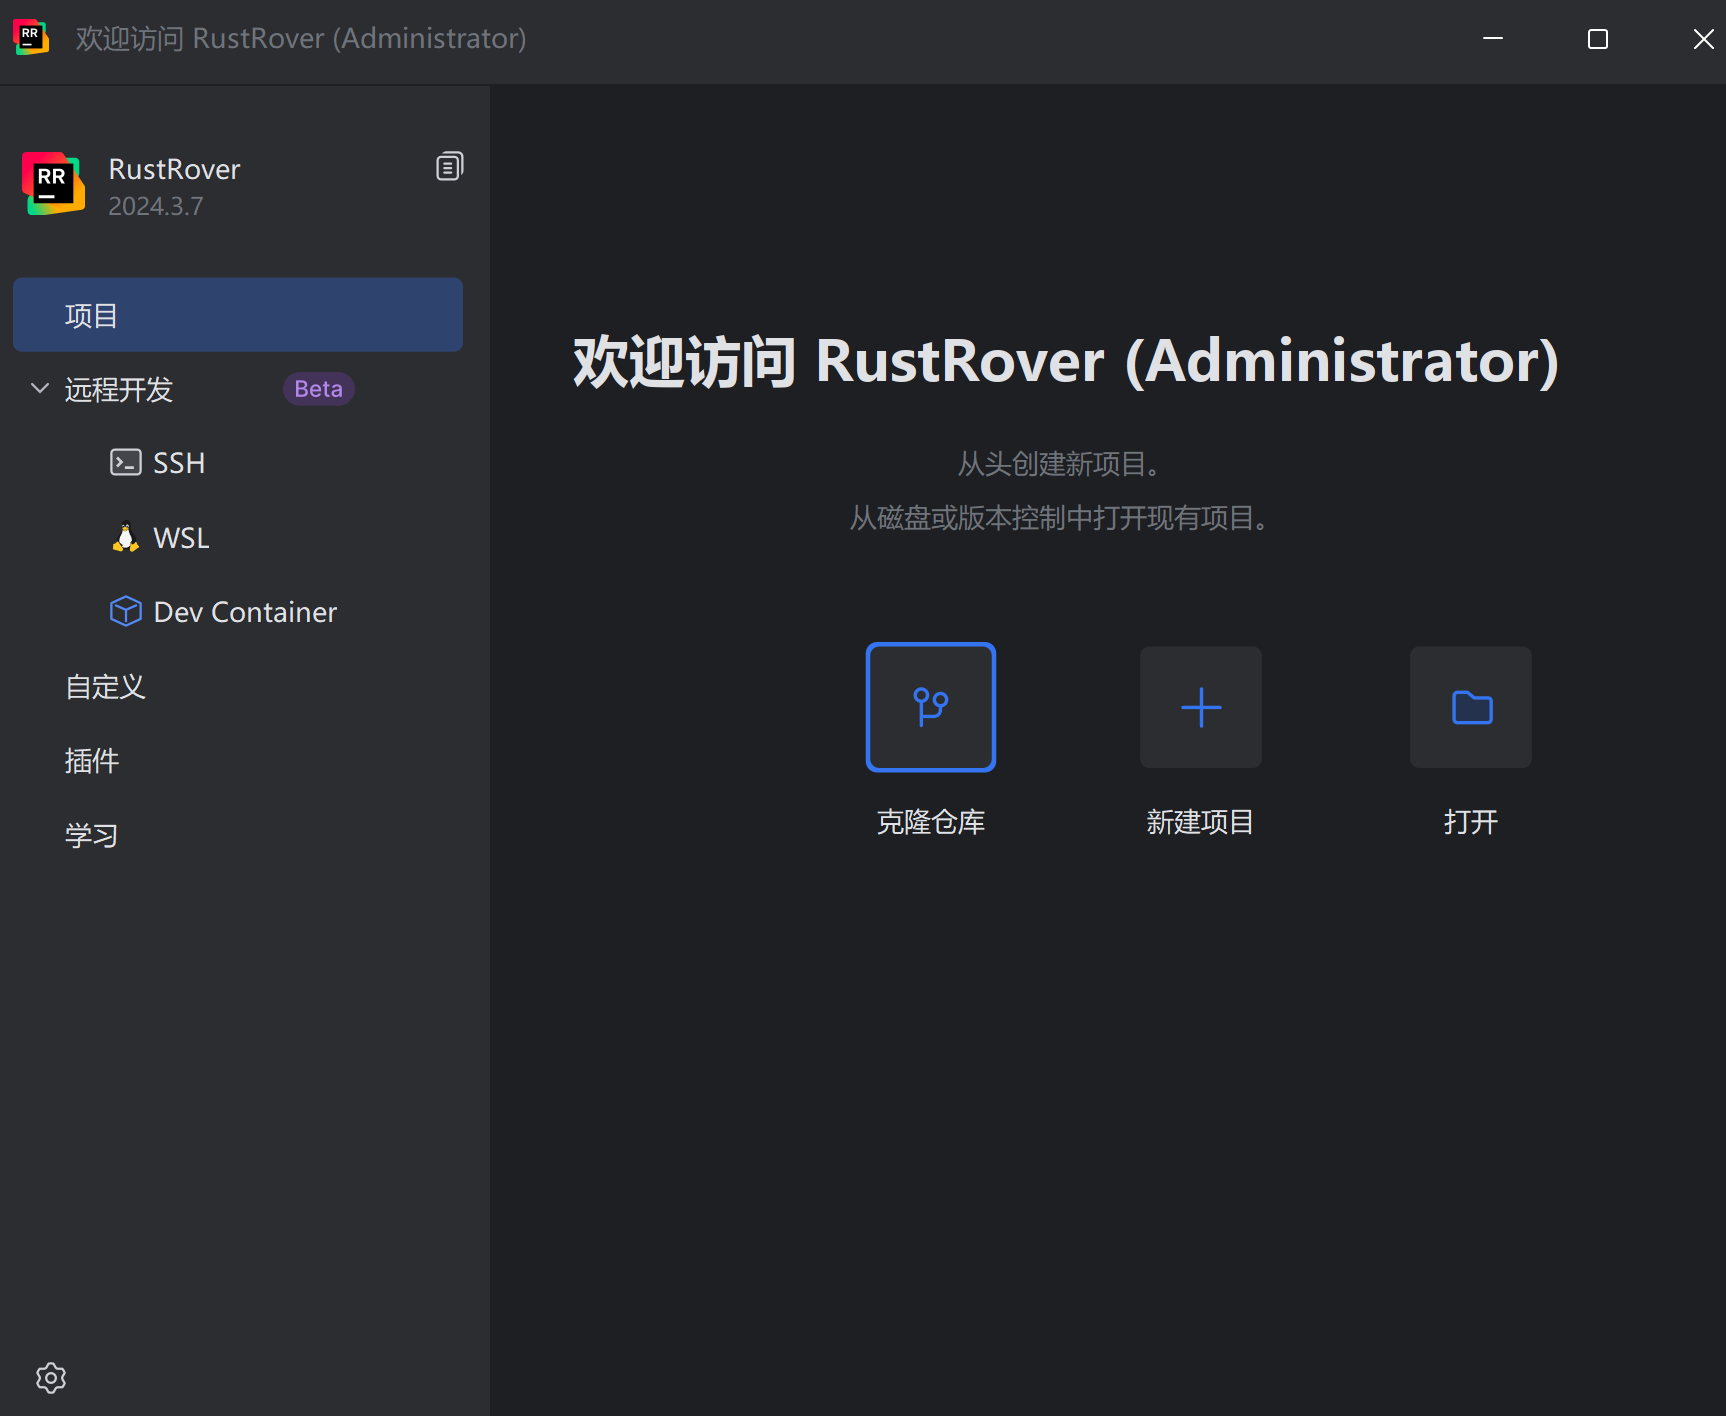Viewport: 1726px width, 1416px height.
Task: Click the Beta badge
Action: tap(319, 389)
